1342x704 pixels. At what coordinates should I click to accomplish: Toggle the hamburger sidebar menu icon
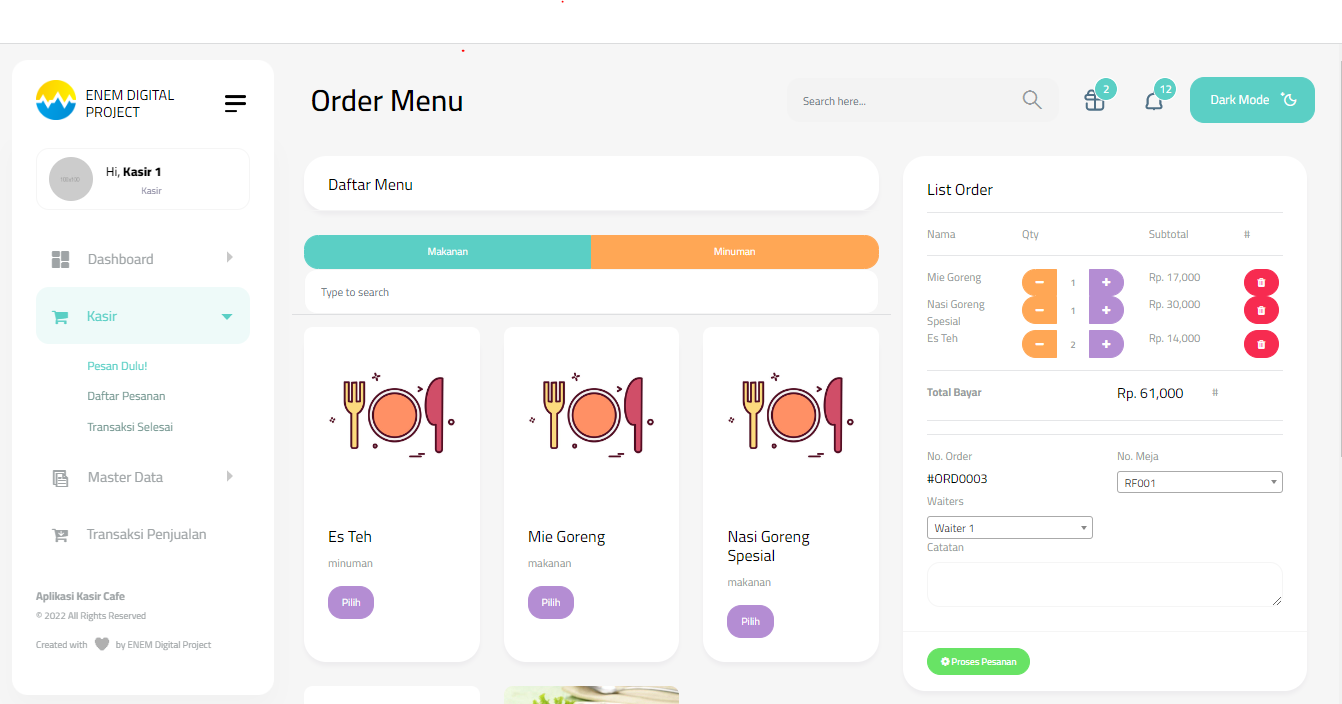pyautogui.click(x=235, y=103)
